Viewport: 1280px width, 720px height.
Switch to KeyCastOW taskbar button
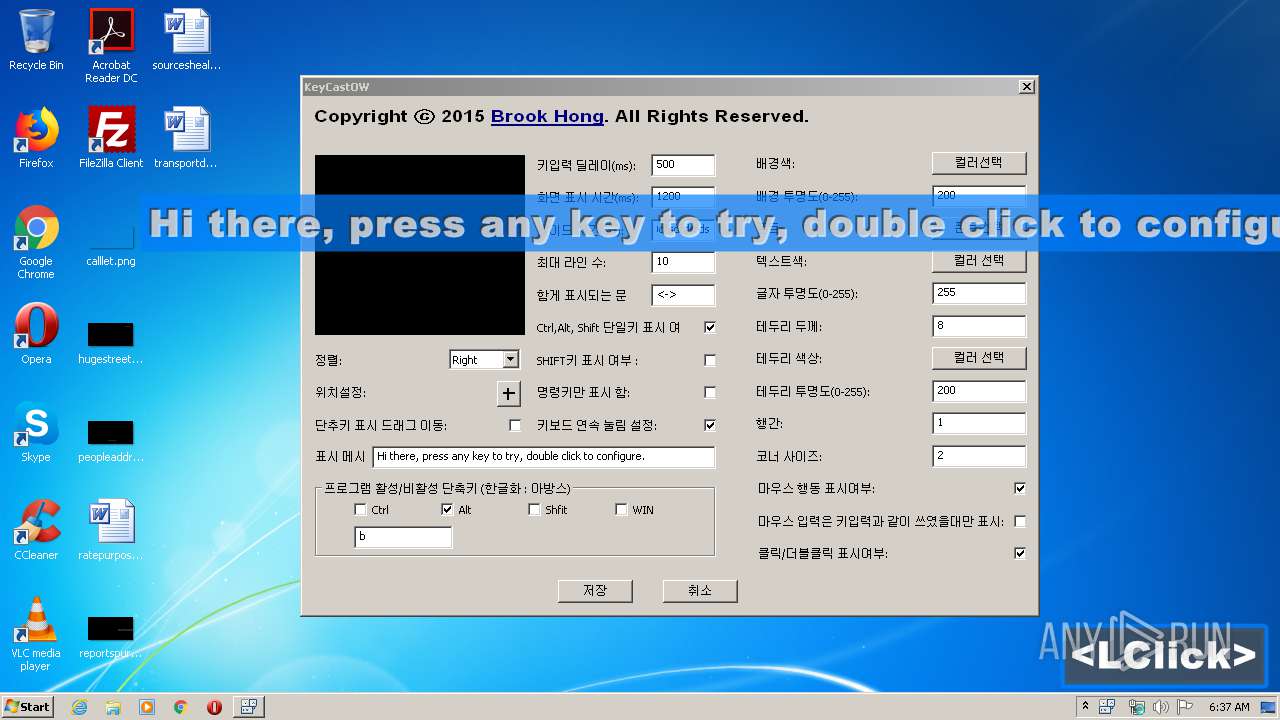[x=248, y=707]
